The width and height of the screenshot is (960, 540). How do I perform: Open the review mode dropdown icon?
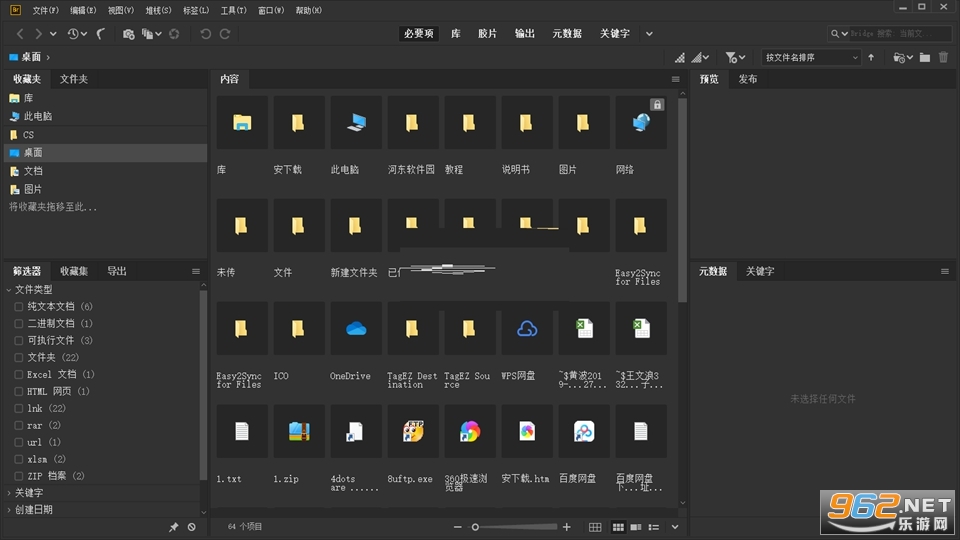coord(152,34)
